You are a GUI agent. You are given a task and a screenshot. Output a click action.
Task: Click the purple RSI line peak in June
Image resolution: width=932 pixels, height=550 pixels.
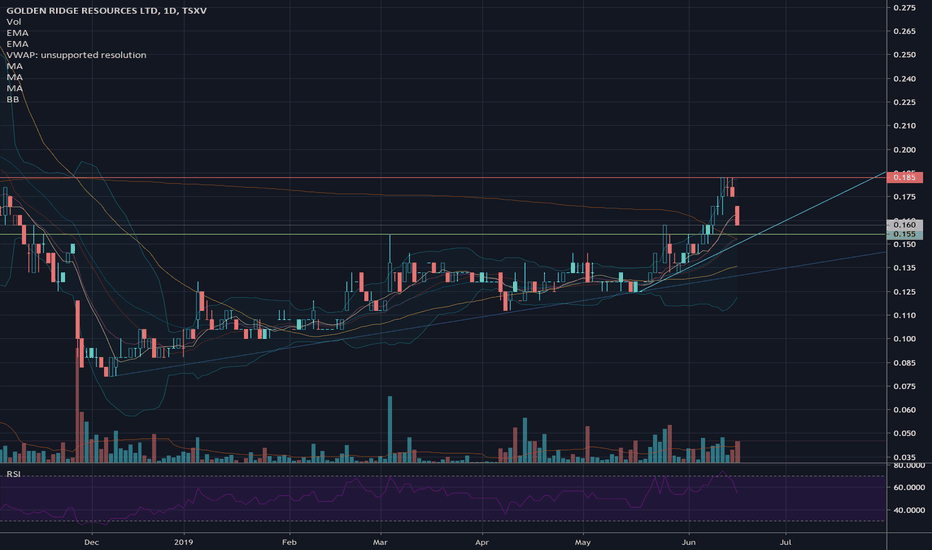click(x=722, y=473)
